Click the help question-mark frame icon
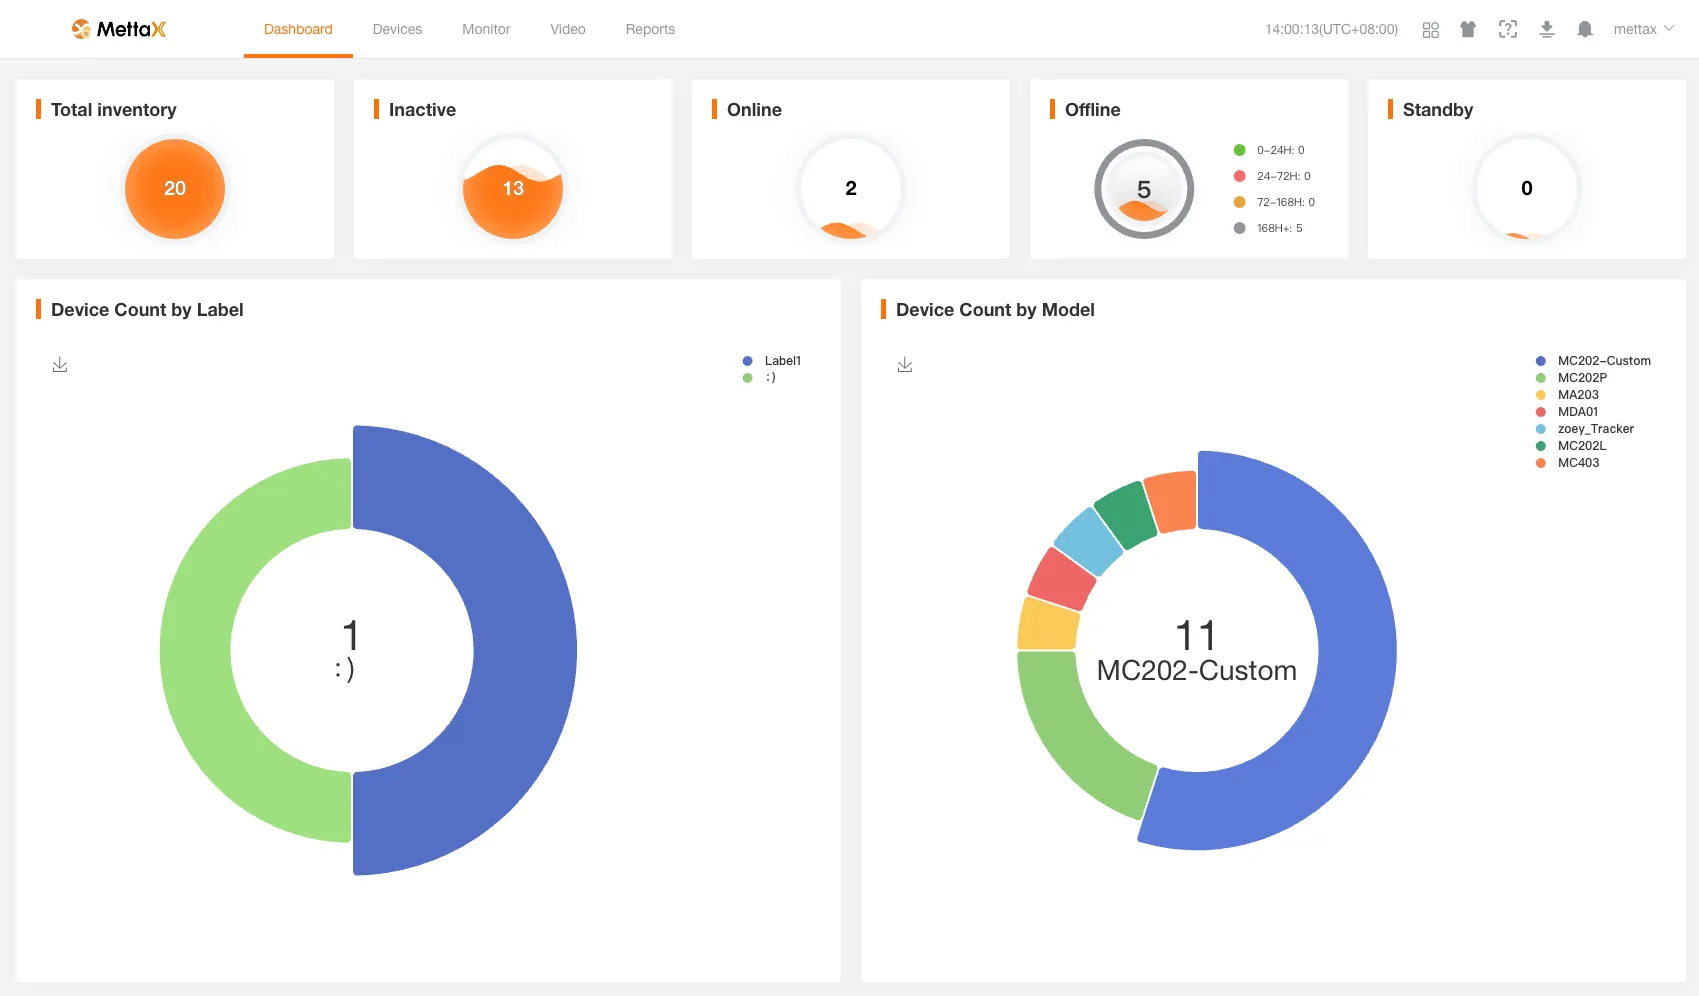Screen dimensions: 1699x996 (x=1507, y=30)
